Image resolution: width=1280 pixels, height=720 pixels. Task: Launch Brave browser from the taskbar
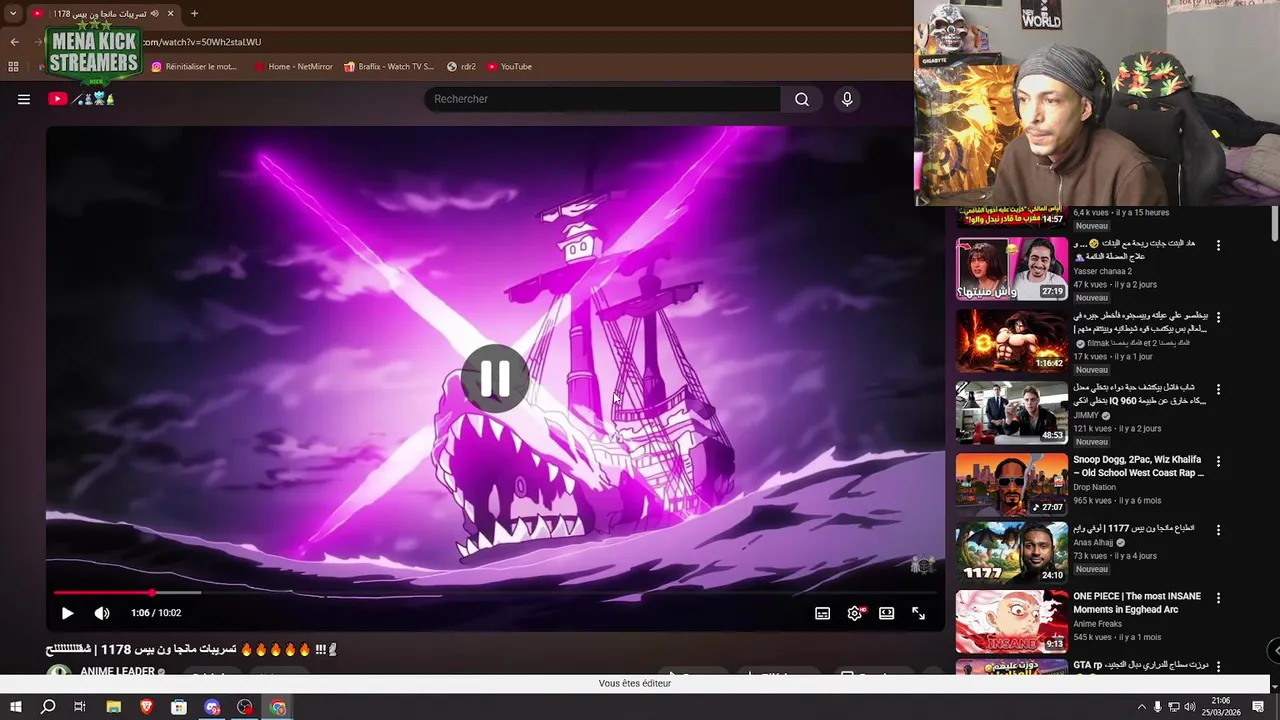click(146, 707)
